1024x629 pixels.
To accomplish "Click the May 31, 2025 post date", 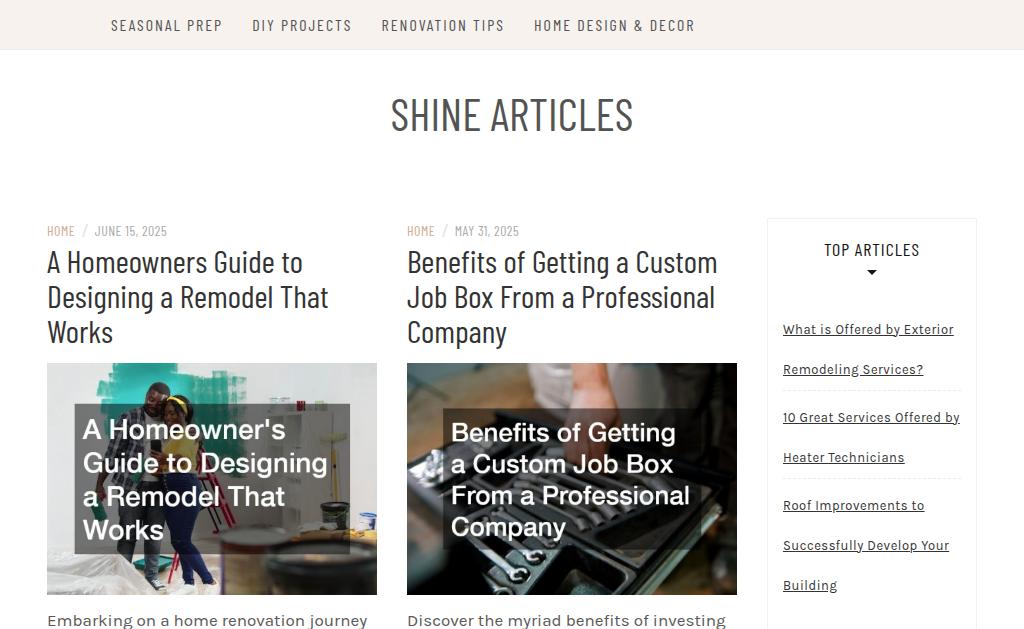I will point(487,231).
